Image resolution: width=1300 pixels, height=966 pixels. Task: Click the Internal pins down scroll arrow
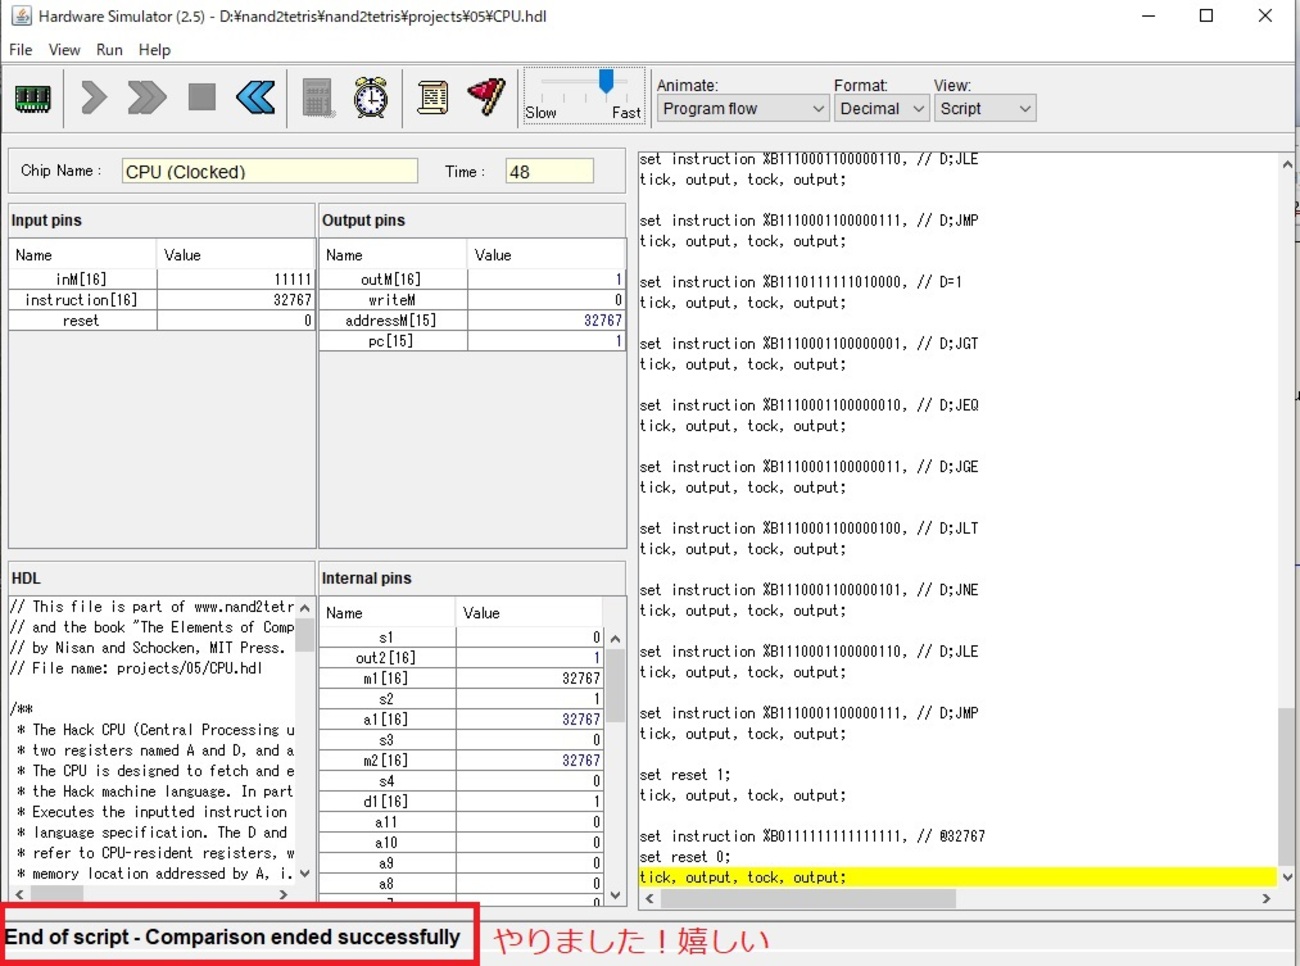615,895
